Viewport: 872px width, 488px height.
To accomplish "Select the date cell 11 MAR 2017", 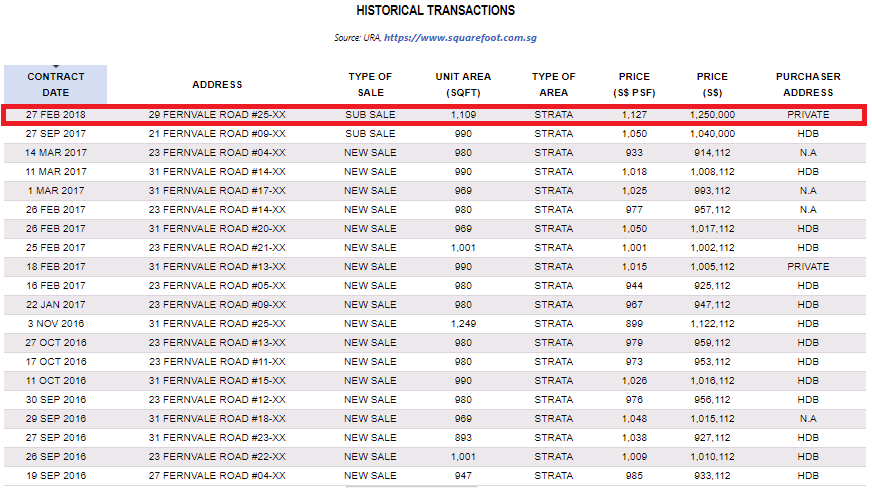I will [x=56, y=172].
